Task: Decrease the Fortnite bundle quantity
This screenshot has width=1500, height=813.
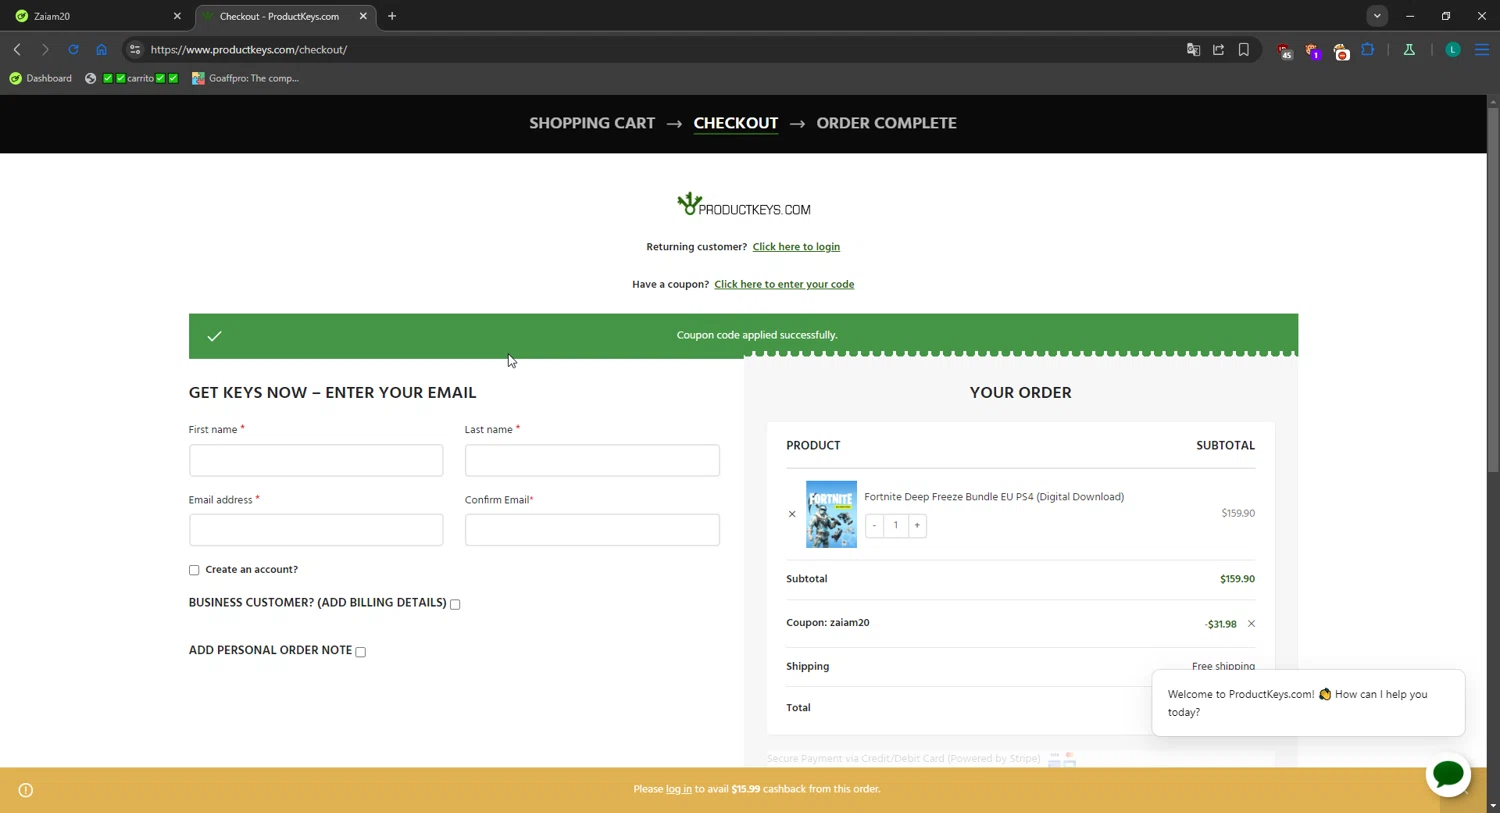Action: point(874,525)
